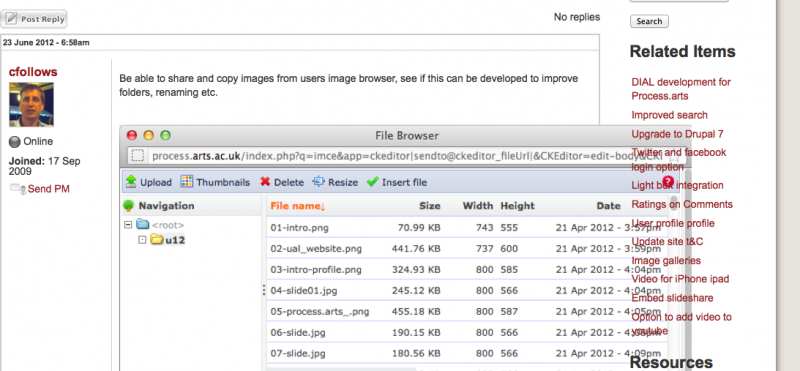This screenshot has height=371, width=800.
Task: Collapse the <root> folder node
Action: 128,225
